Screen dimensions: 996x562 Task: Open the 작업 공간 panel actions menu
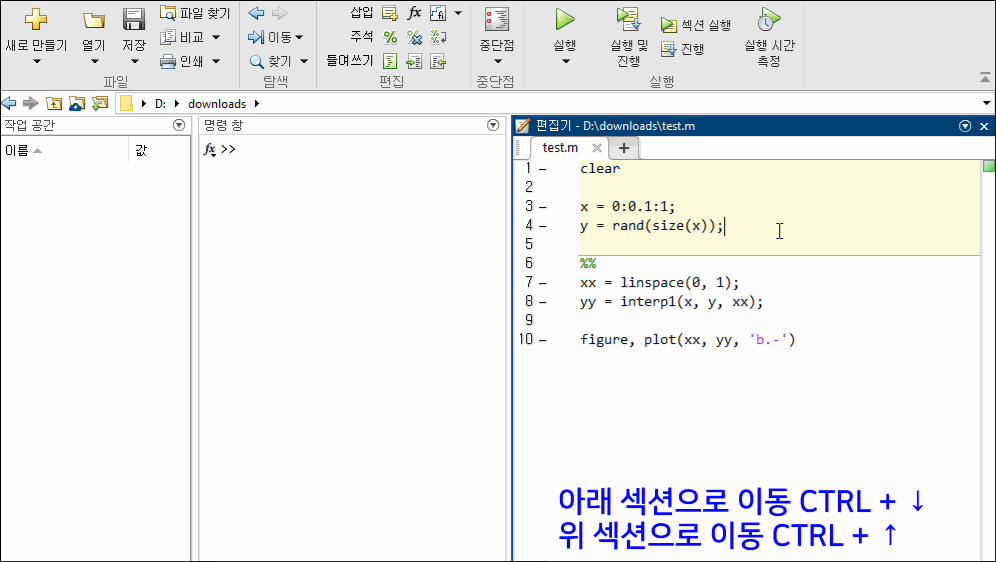[179, 125]
